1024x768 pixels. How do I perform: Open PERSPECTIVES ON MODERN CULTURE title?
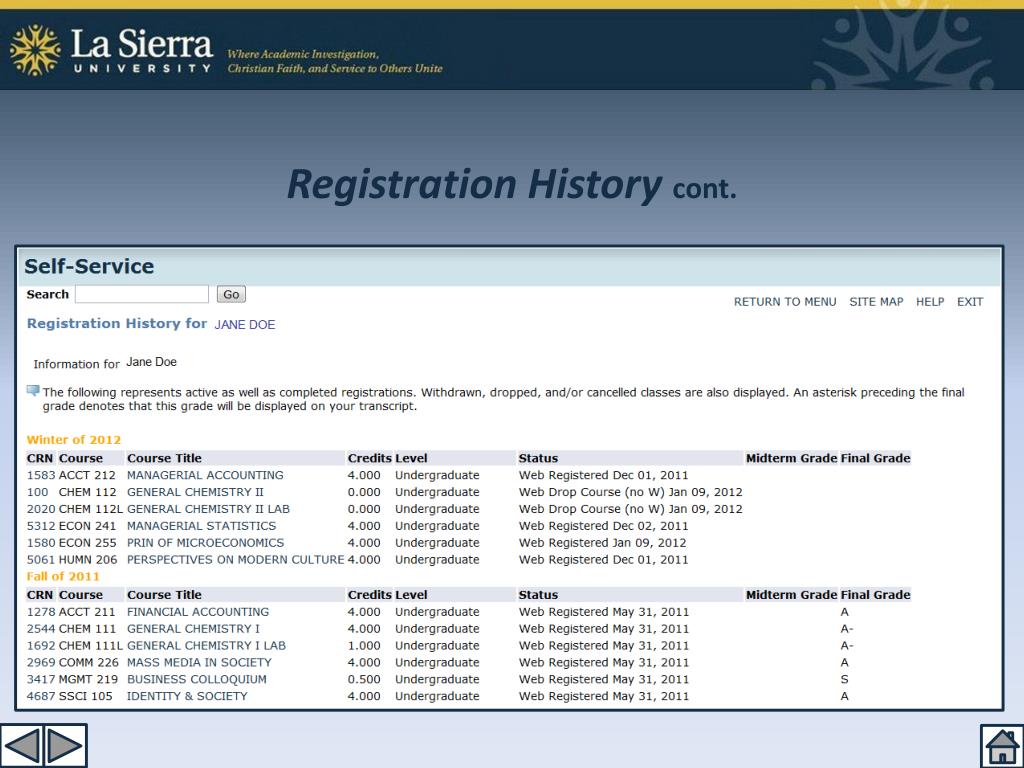pyautogui.click(x=235, y=560)
